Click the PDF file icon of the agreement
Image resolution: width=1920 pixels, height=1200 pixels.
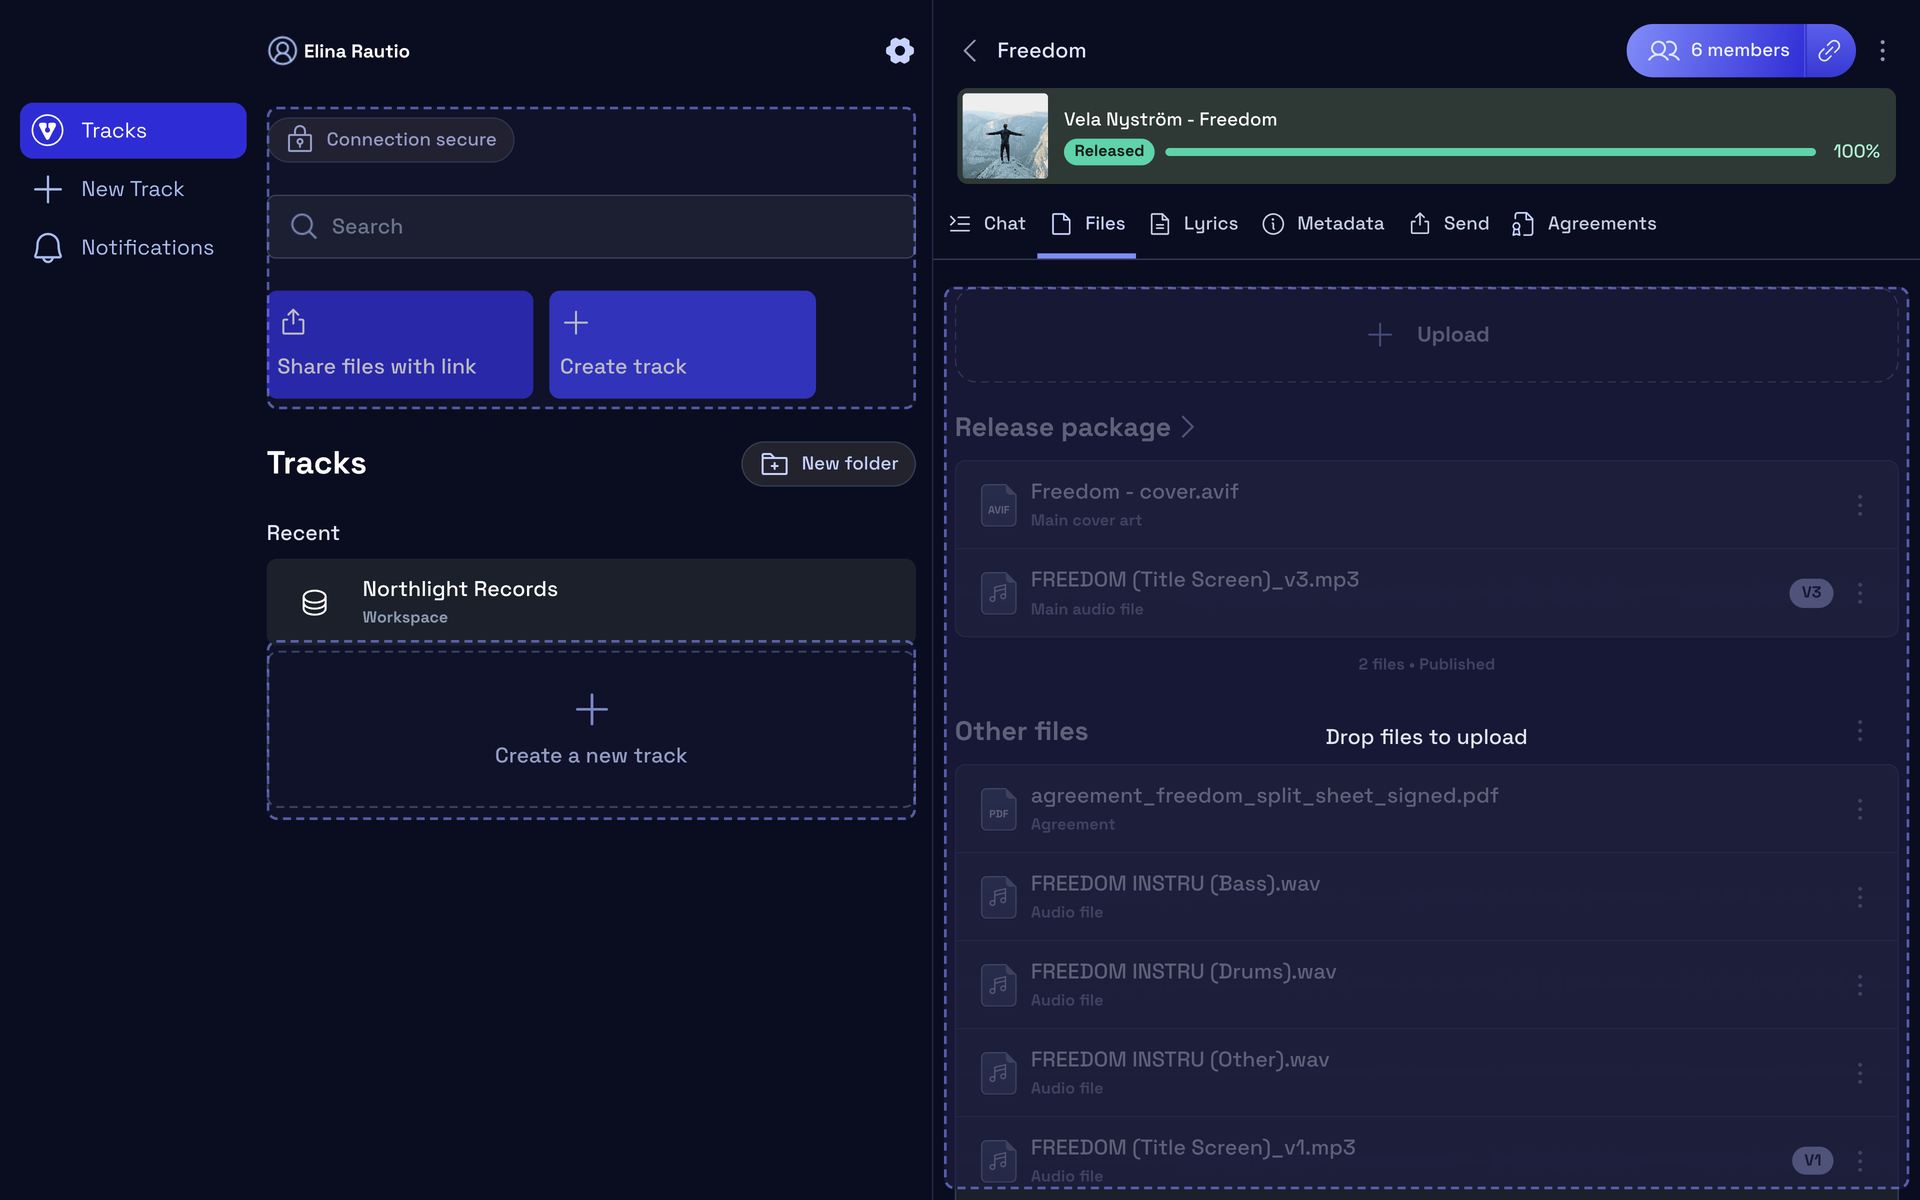click(x=998, y=809)
